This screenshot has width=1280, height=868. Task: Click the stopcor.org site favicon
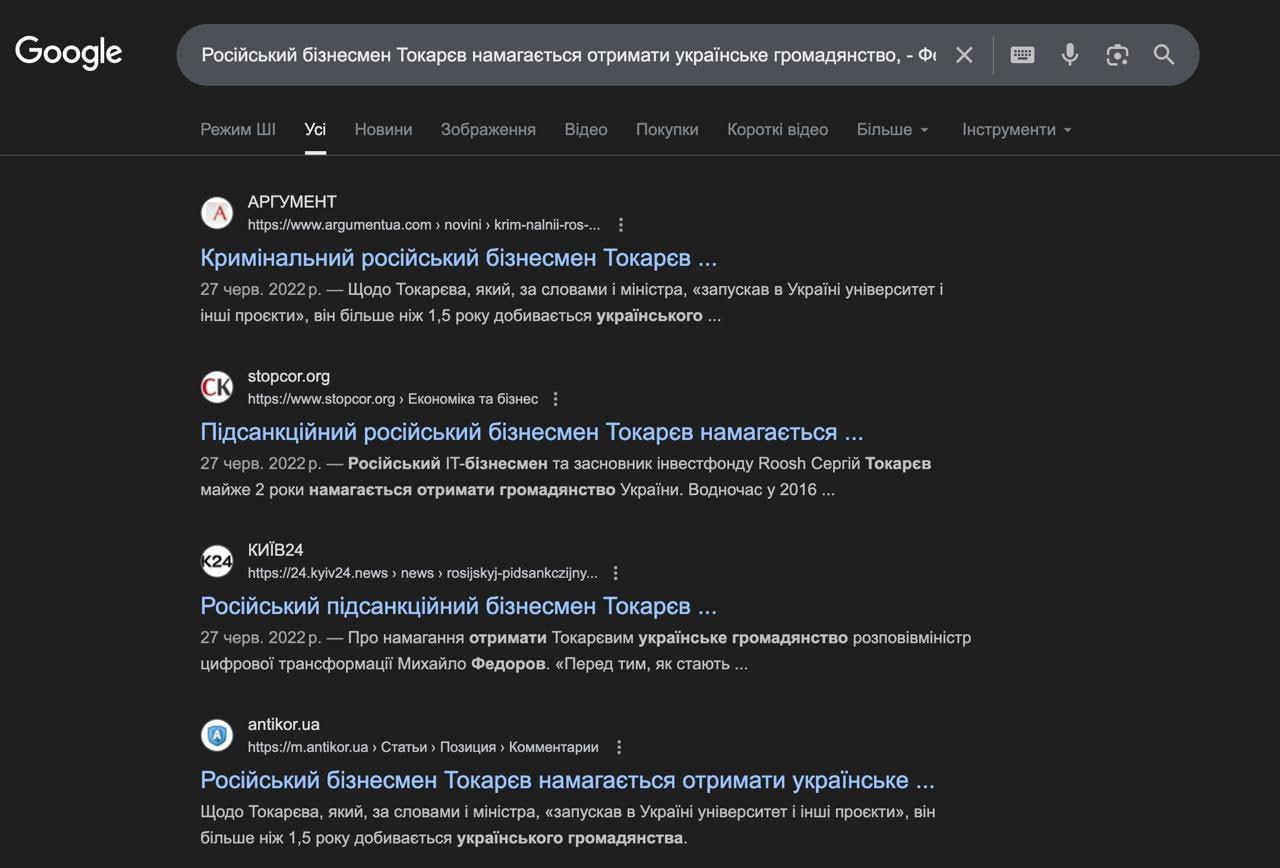pyautogui.click(x=217, y=387)
